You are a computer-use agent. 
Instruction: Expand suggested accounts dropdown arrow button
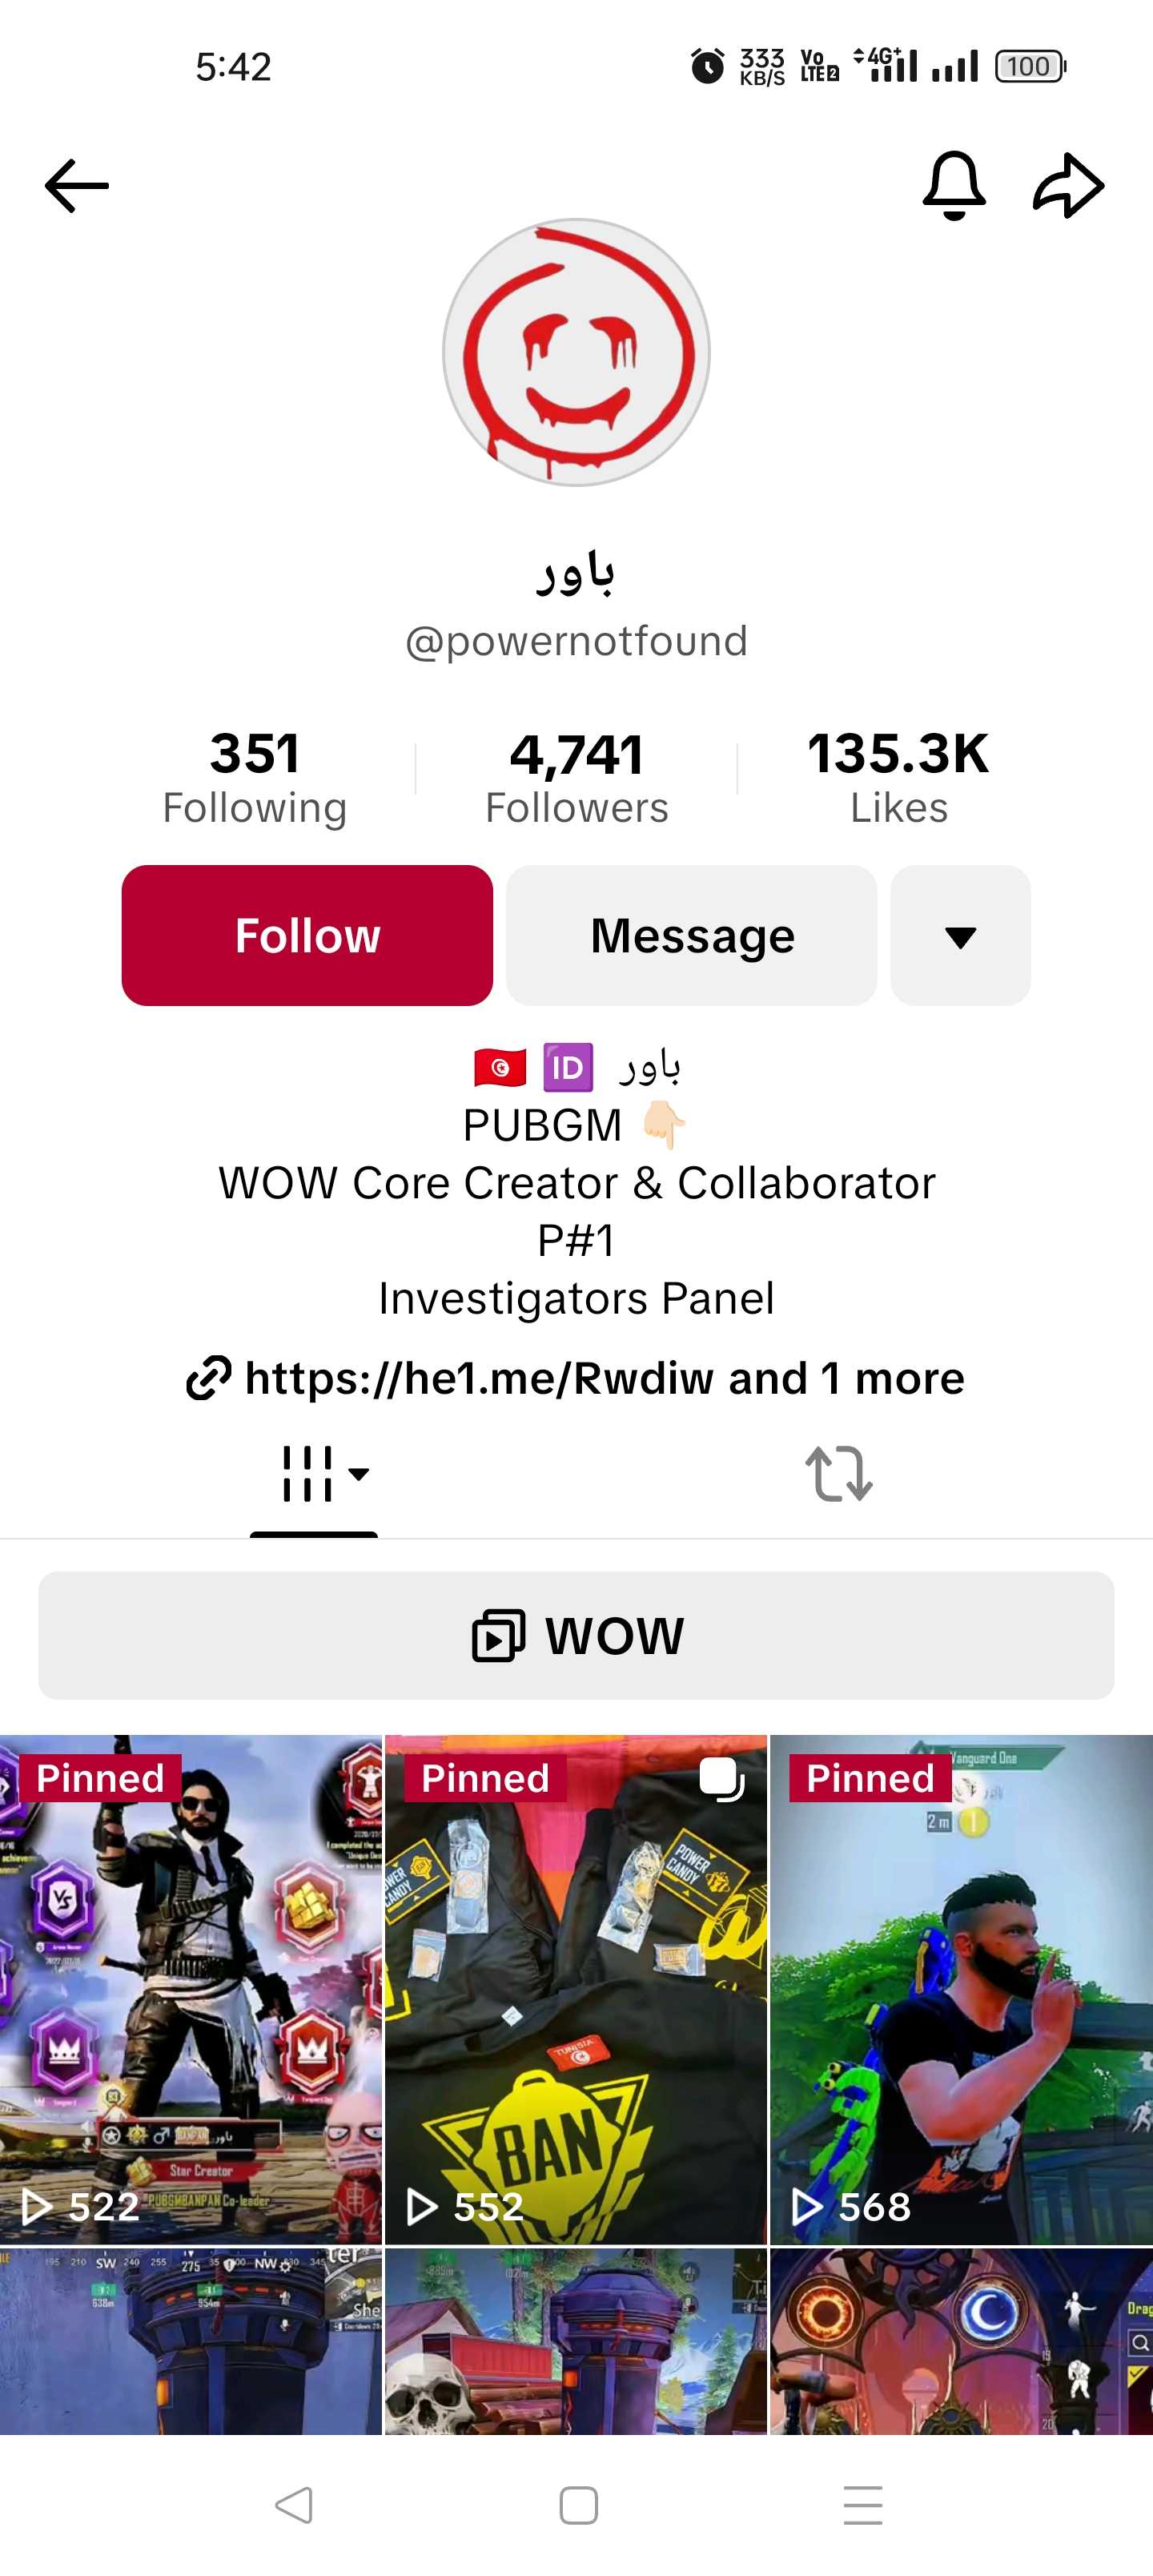[x=960, y=936]
